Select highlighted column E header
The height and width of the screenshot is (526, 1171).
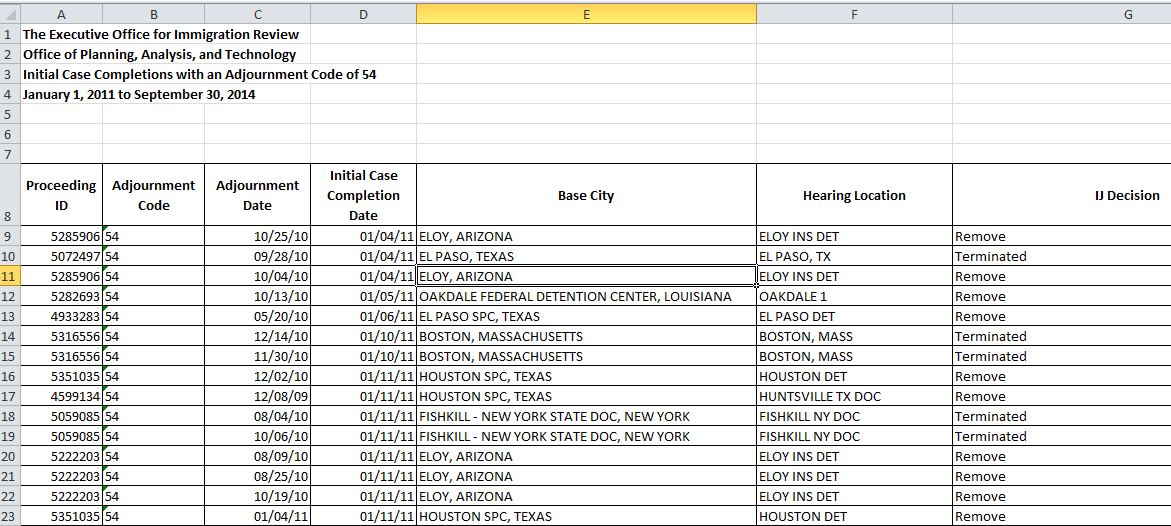pyautogui.click(x=586, y=13)
